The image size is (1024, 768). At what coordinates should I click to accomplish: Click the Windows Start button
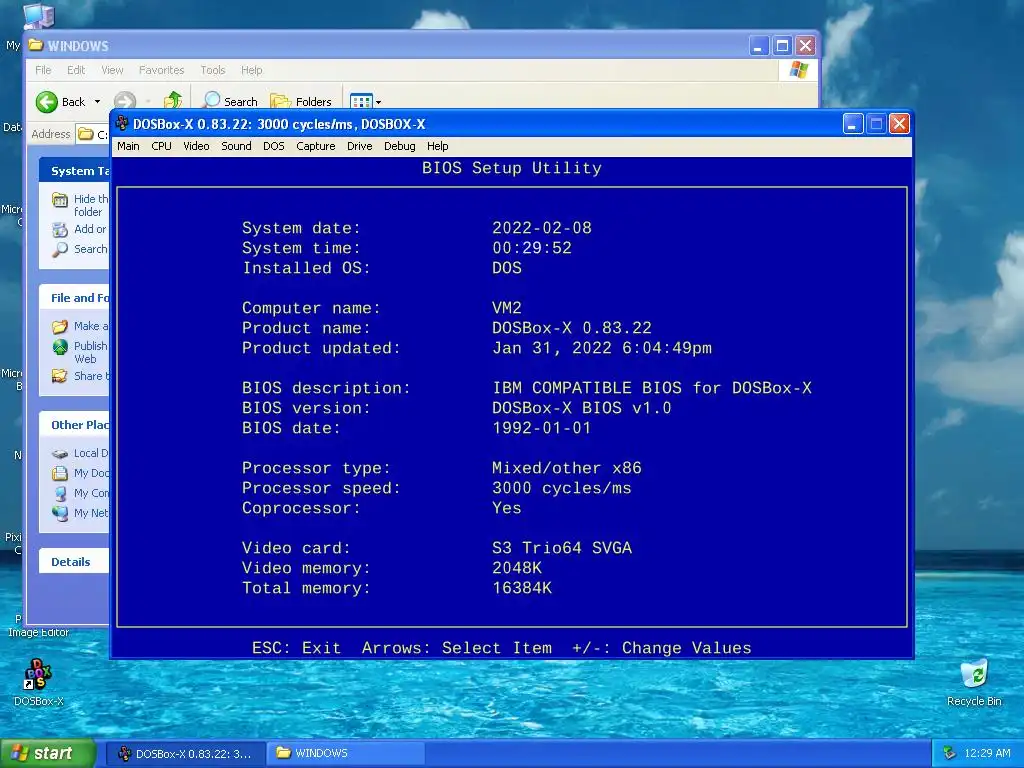tap(48, 754)
